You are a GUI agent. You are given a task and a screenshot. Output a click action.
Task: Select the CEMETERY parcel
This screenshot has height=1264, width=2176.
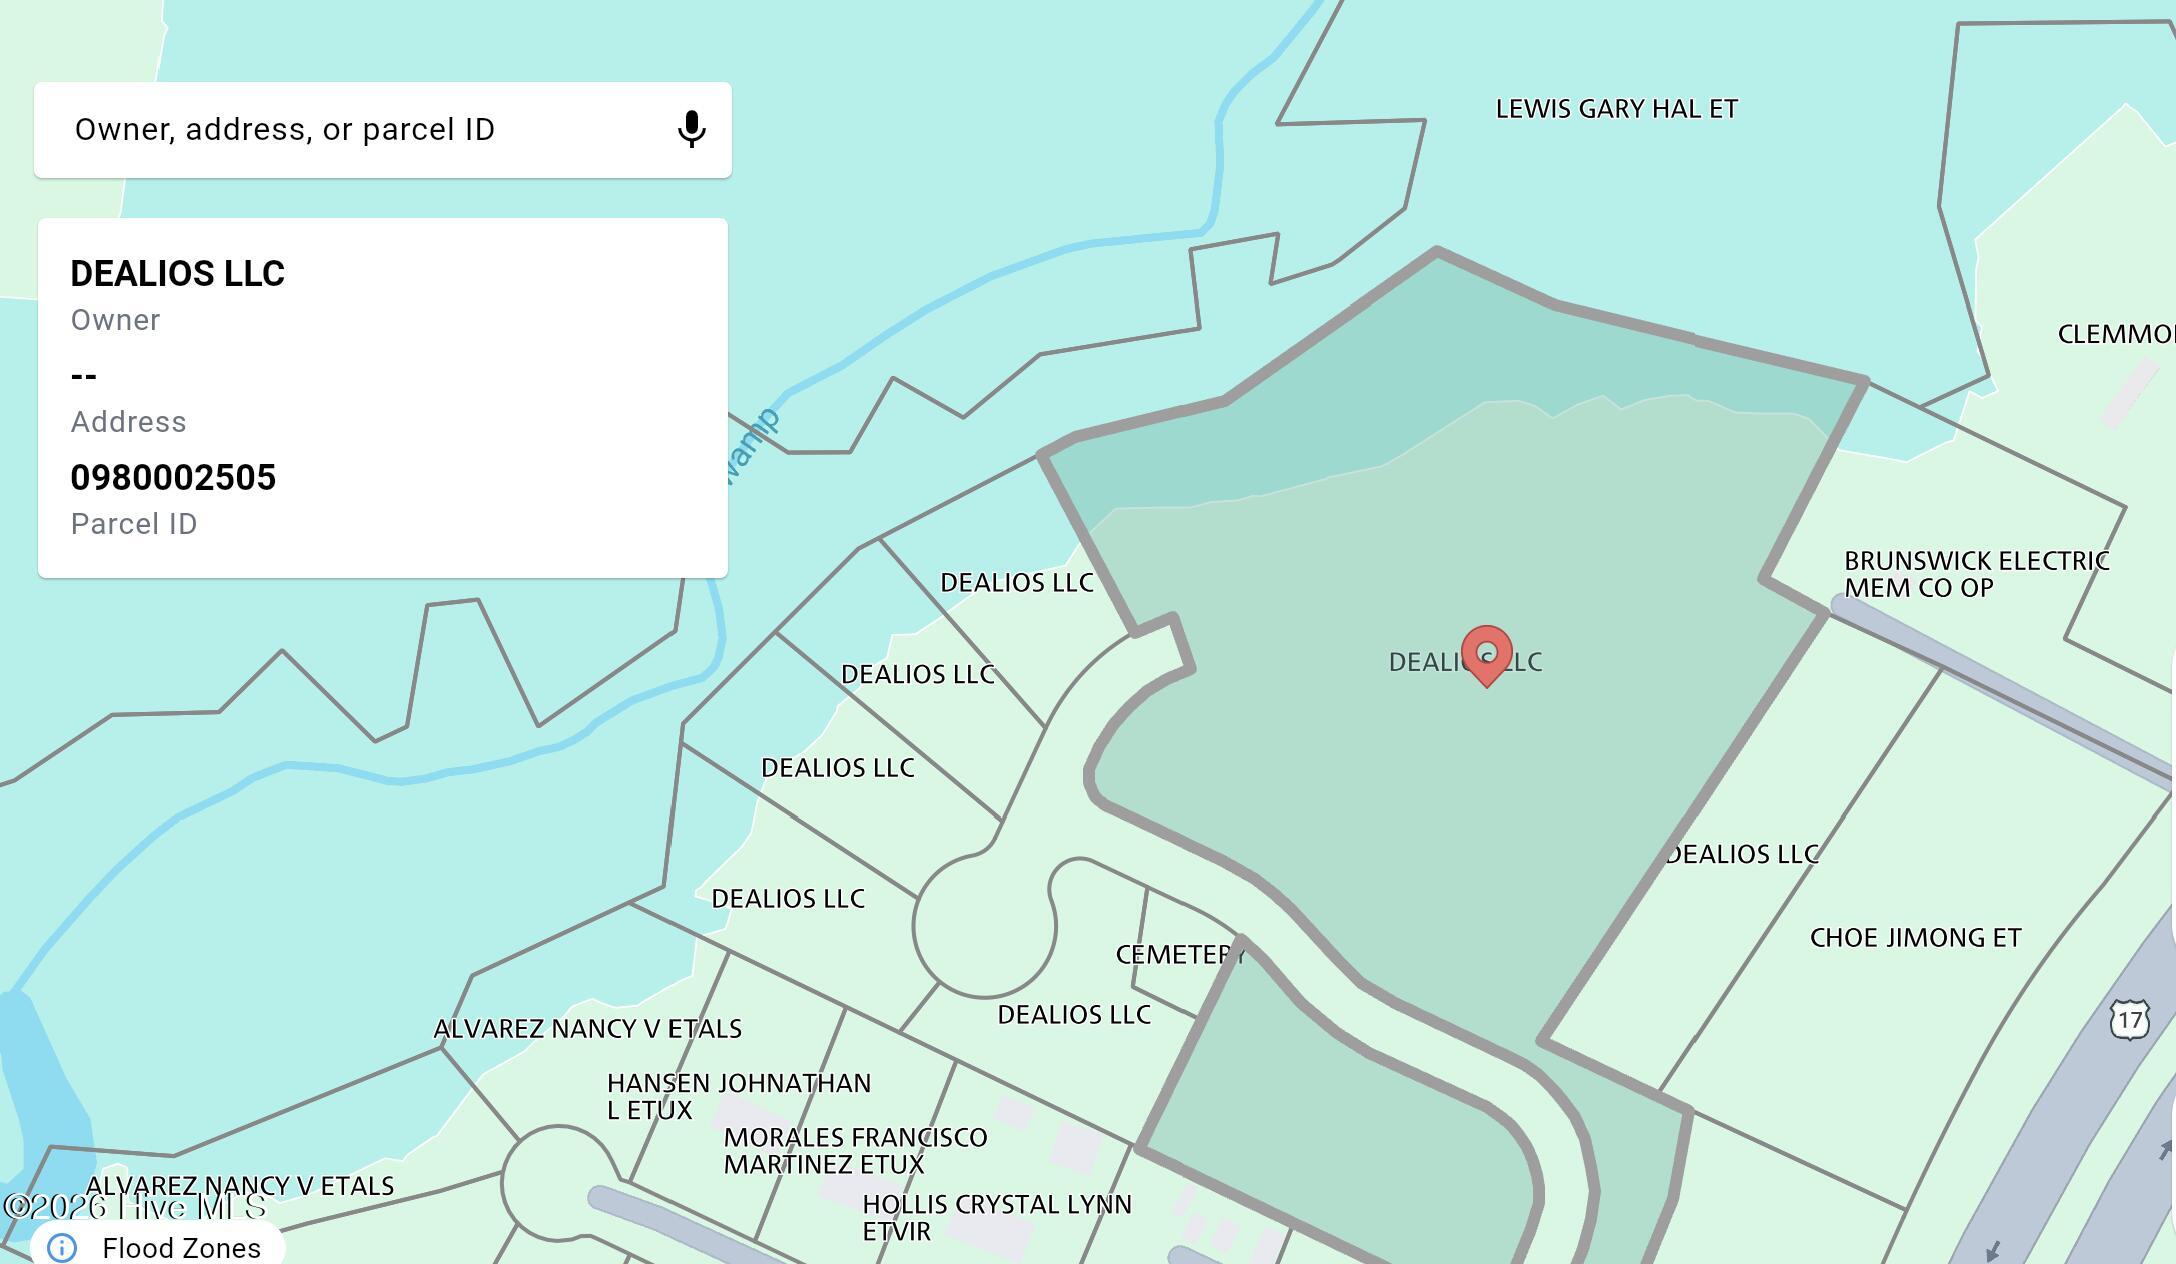click(x=1178, y=955)
